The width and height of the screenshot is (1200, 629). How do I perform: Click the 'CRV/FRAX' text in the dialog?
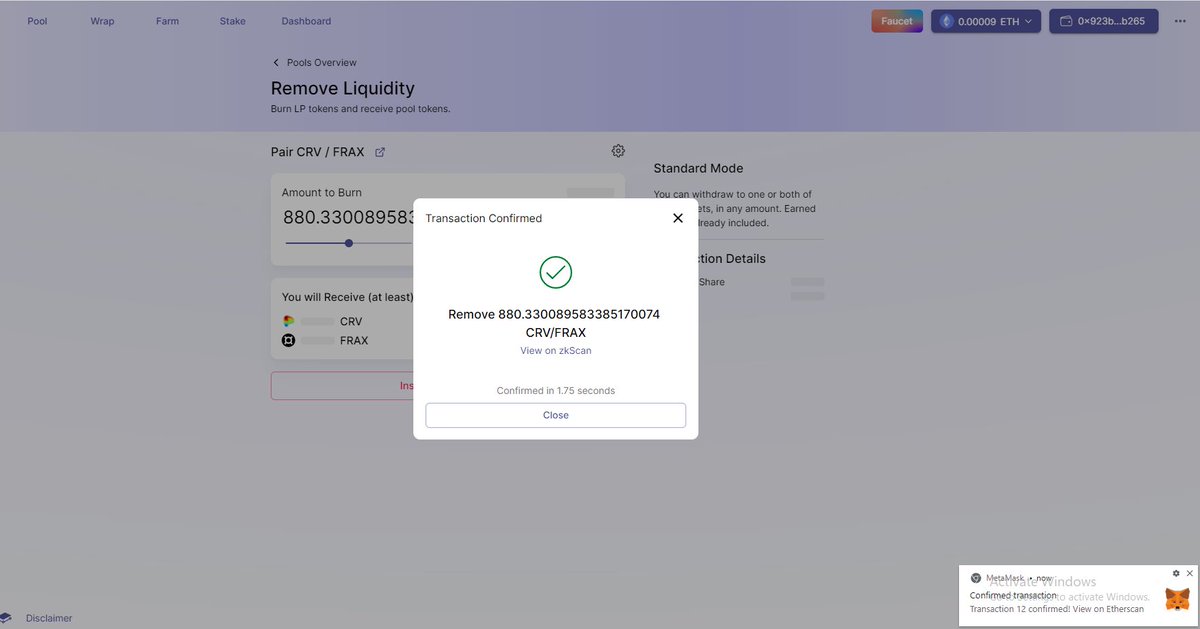coord(556,332)
